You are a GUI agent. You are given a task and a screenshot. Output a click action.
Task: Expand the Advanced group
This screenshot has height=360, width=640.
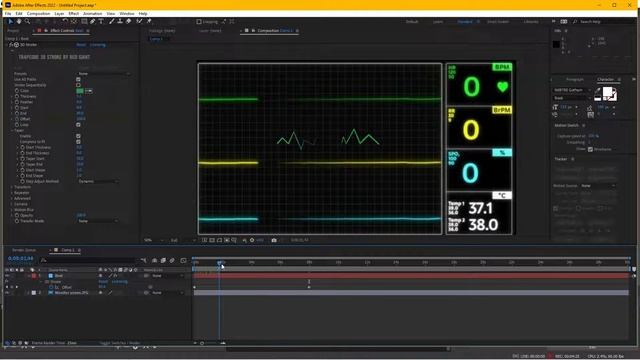pos(11,198)
